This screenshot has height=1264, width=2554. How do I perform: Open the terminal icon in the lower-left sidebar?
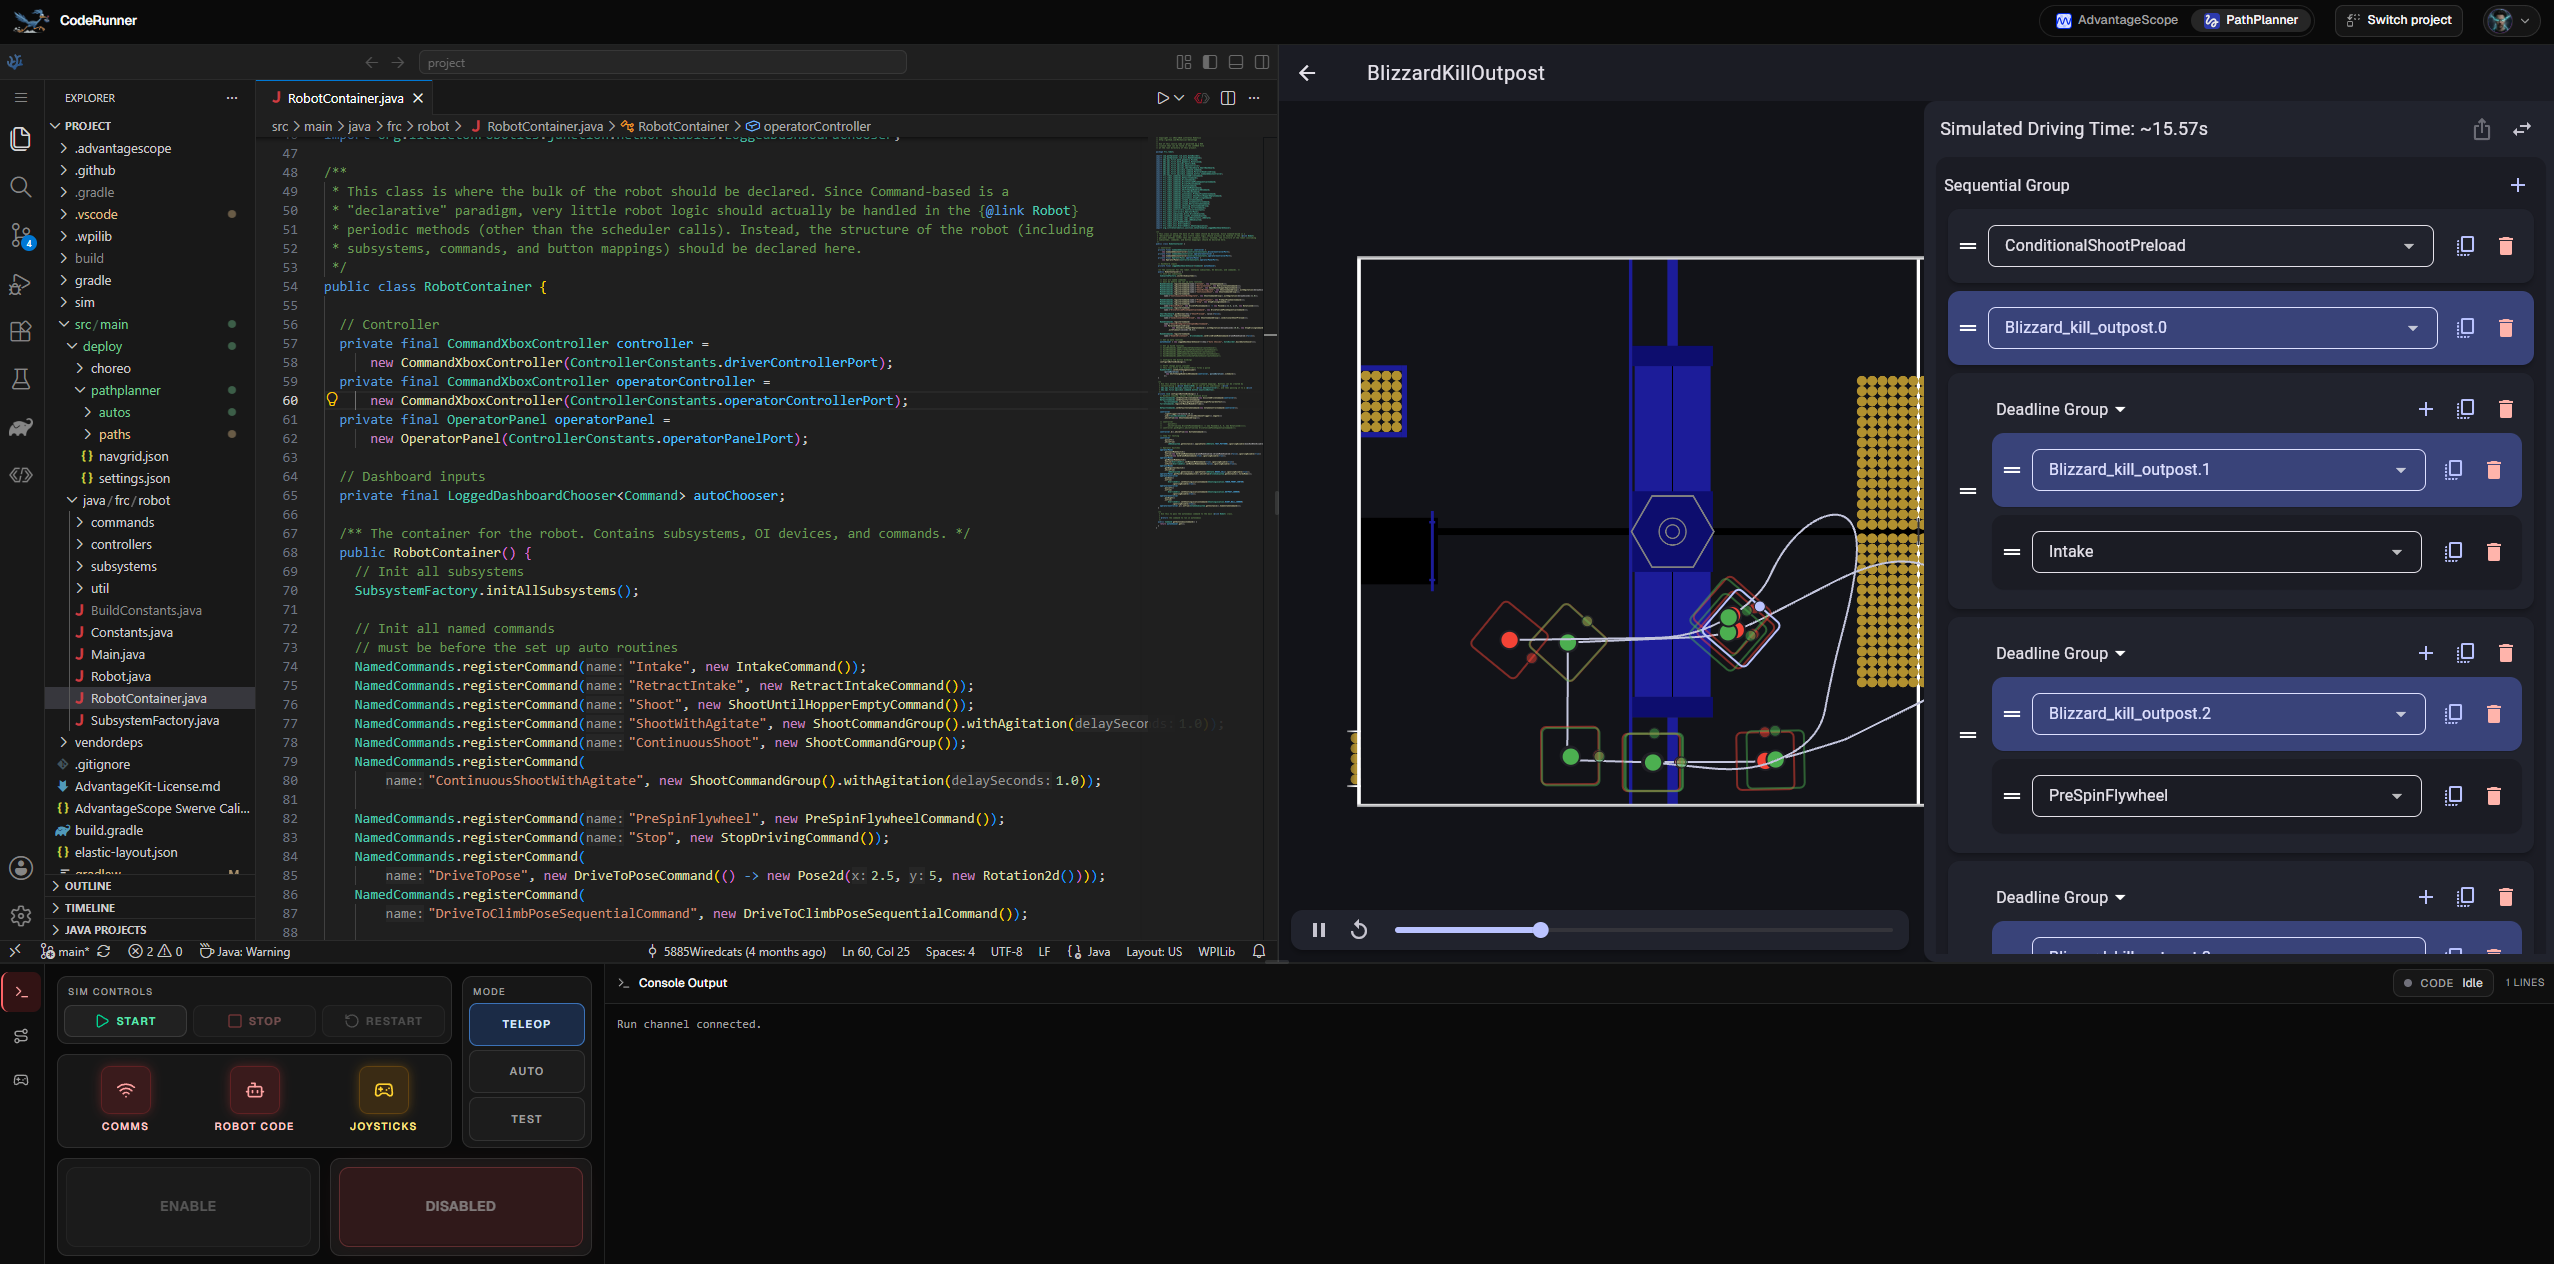pos(21,992)
